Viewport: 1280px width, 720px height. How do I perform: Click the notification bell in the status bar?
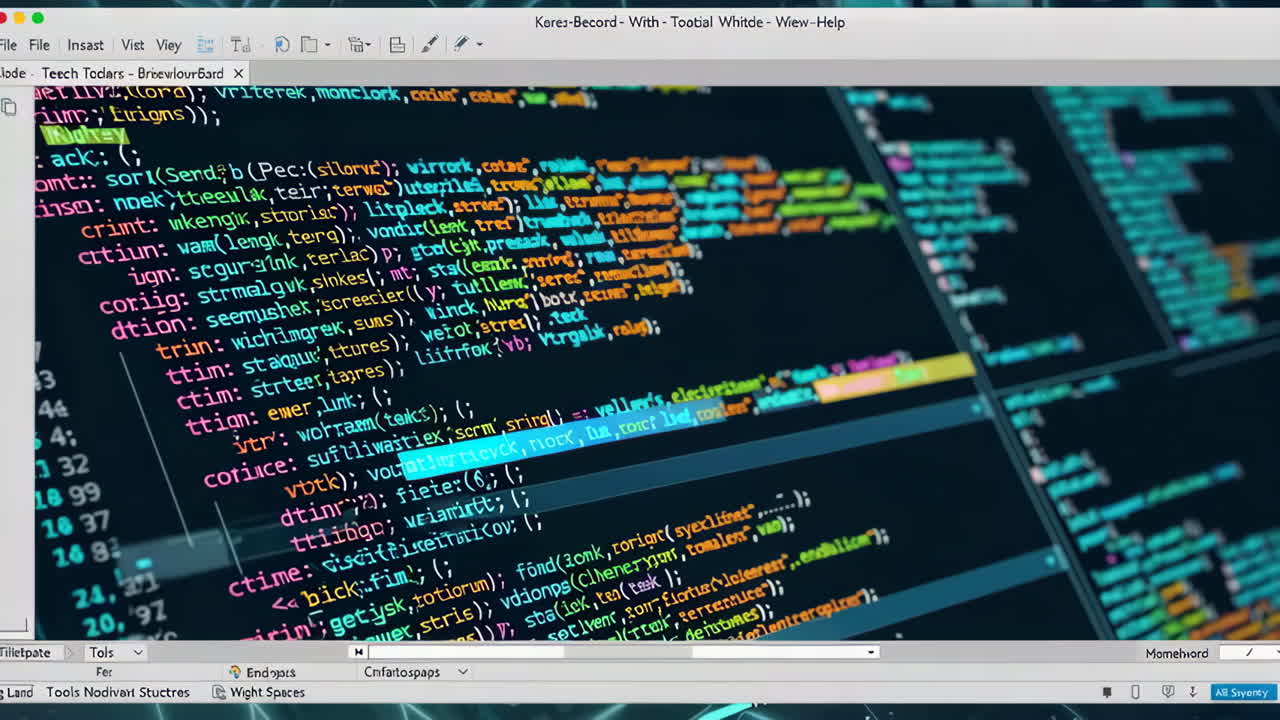[x=1107, y=691]
